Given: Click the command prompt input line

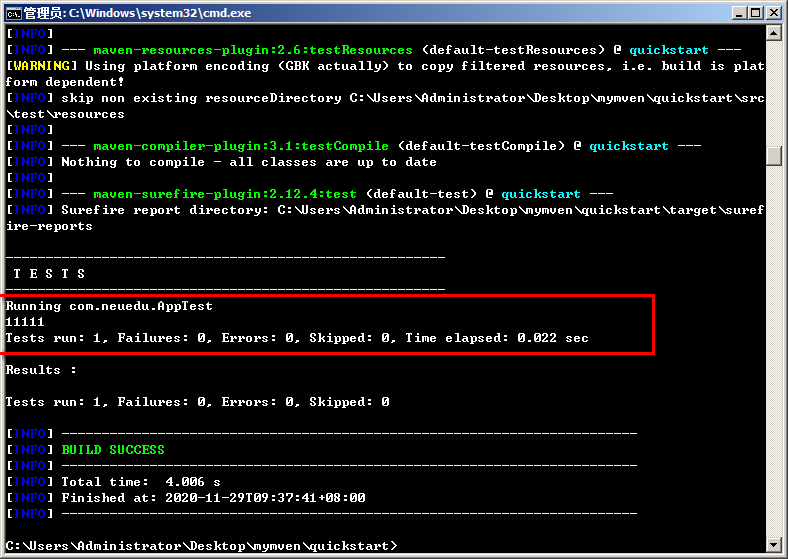Looking at the screenshot, I should [x=201, y=545].
